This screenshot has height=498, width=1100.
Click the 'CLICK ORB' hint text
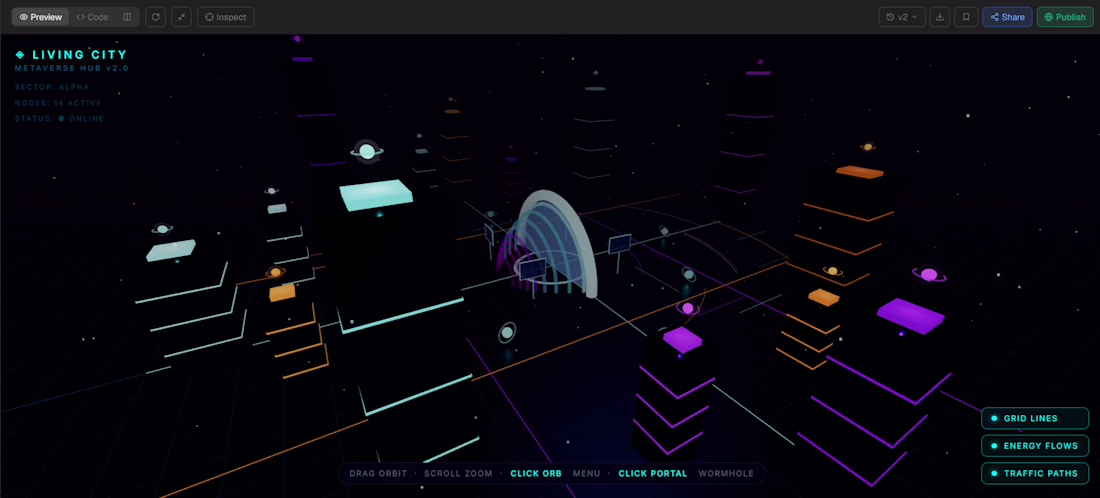click(536, 473)
